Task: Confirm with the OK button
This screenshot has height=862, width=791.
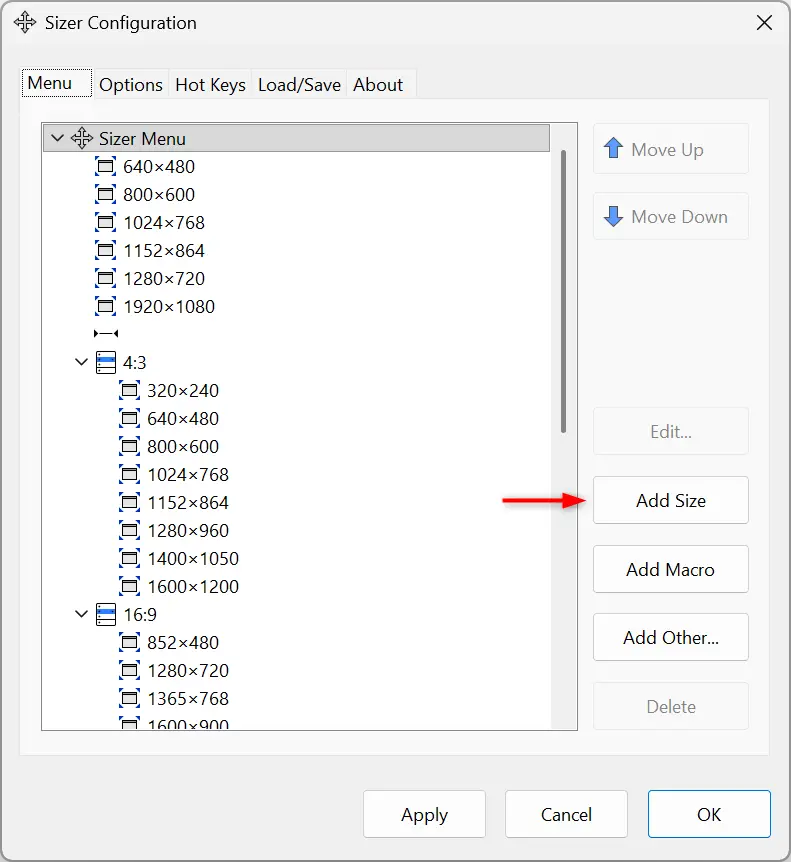Action: click(x=709, y=814)
